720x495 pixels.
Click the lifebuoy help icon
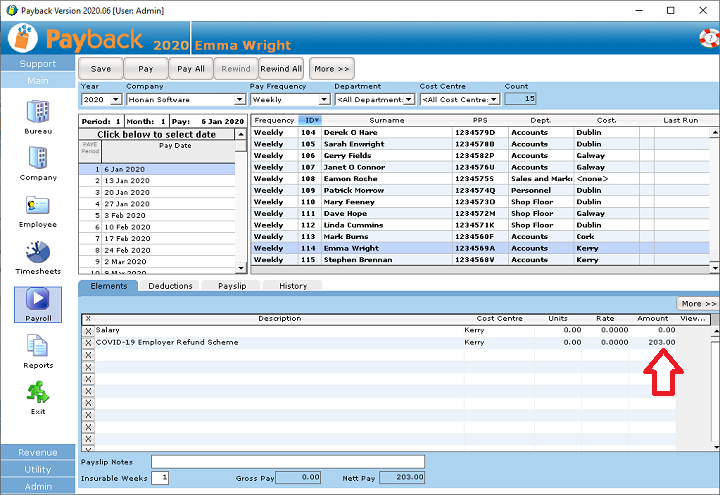[707, 38]
